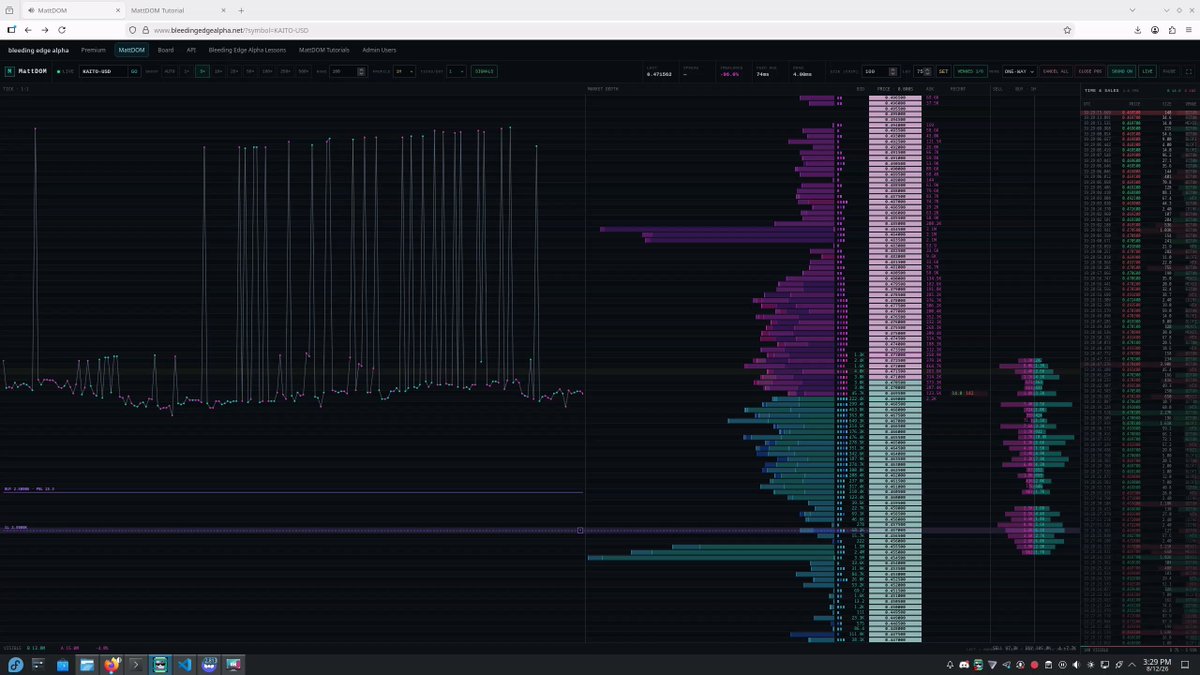The width and height of the screenshot is (1200, 675).
Task: Open the Firefox icon in the taskbar
Action: coord(111,664)
